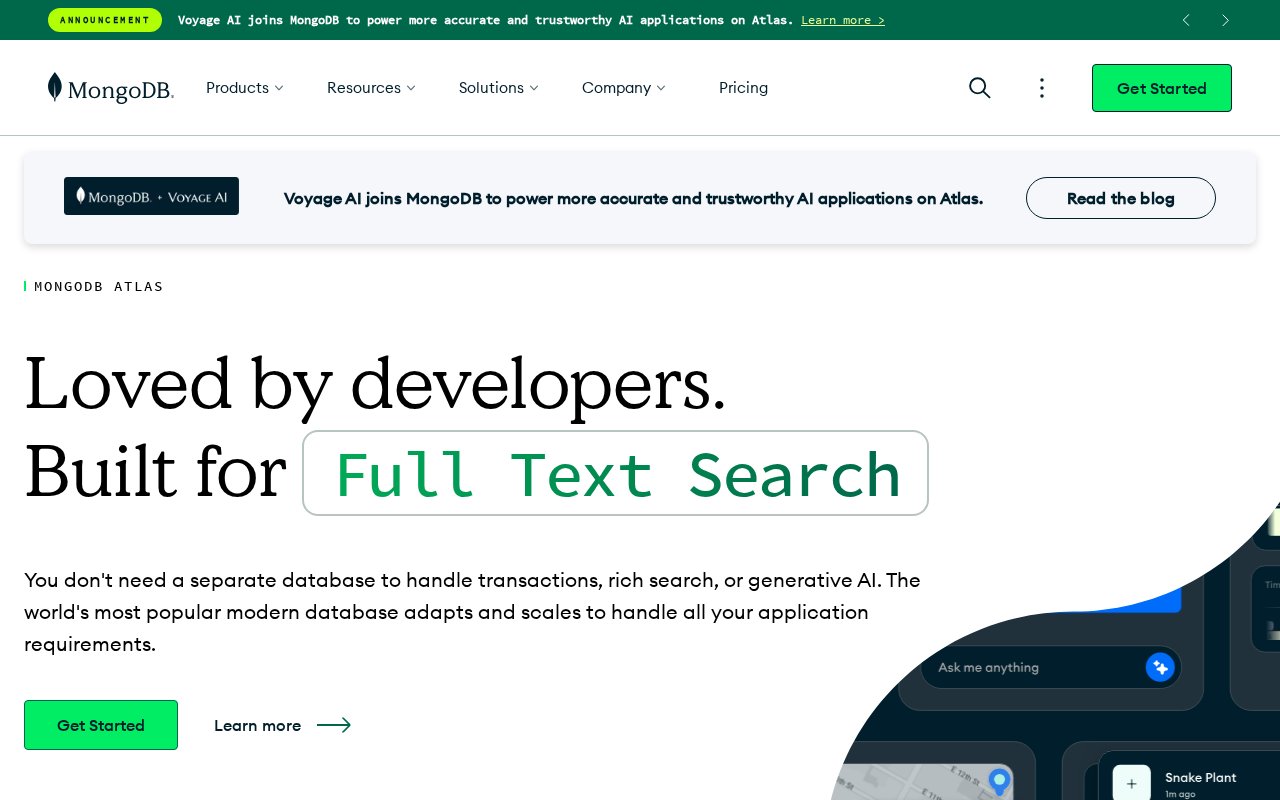This screenshot has width=1280, height=800.
Task: Click the ANNOUNCEMENT badge label
Action: coord(105,20)
